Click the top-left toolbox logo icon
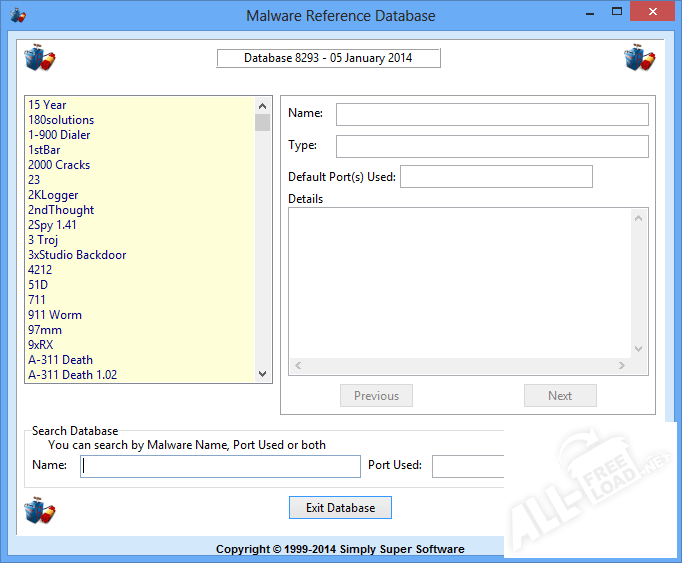682x563 pixels. 39,58
